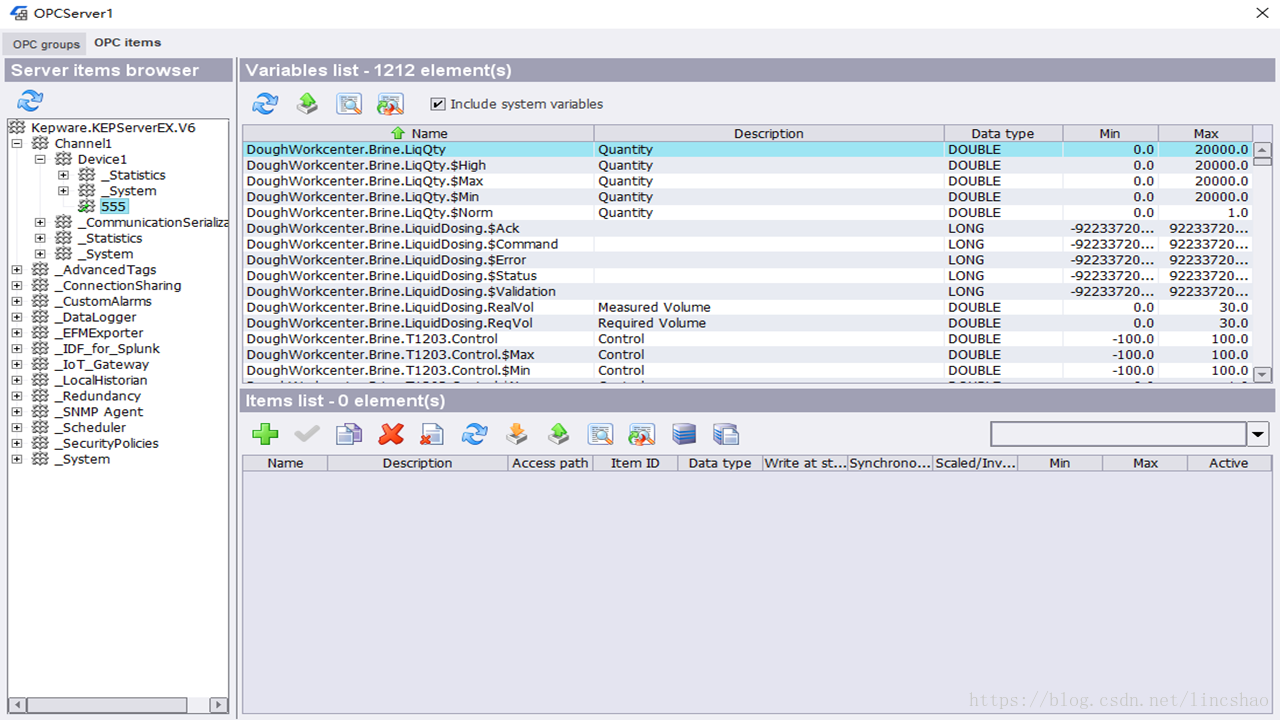Image resolution: width=1280 pixels, height=720 pixels.
Task: Click the Item ID column header
Action: (x=635, y=463)
